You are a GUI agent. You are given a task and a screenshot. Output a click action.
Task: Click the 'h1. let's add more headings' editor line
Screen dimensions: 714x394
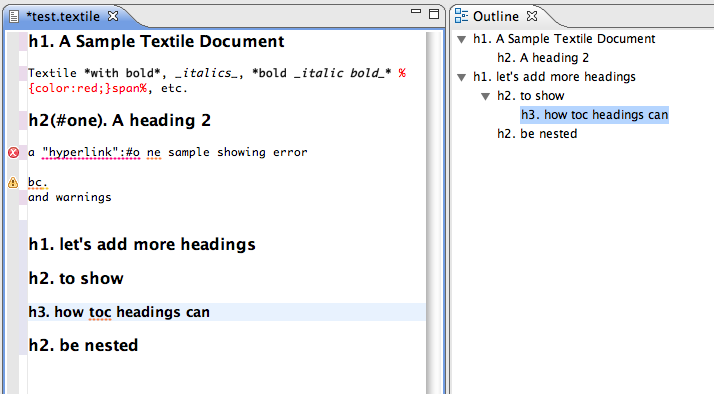coord(142,245)
